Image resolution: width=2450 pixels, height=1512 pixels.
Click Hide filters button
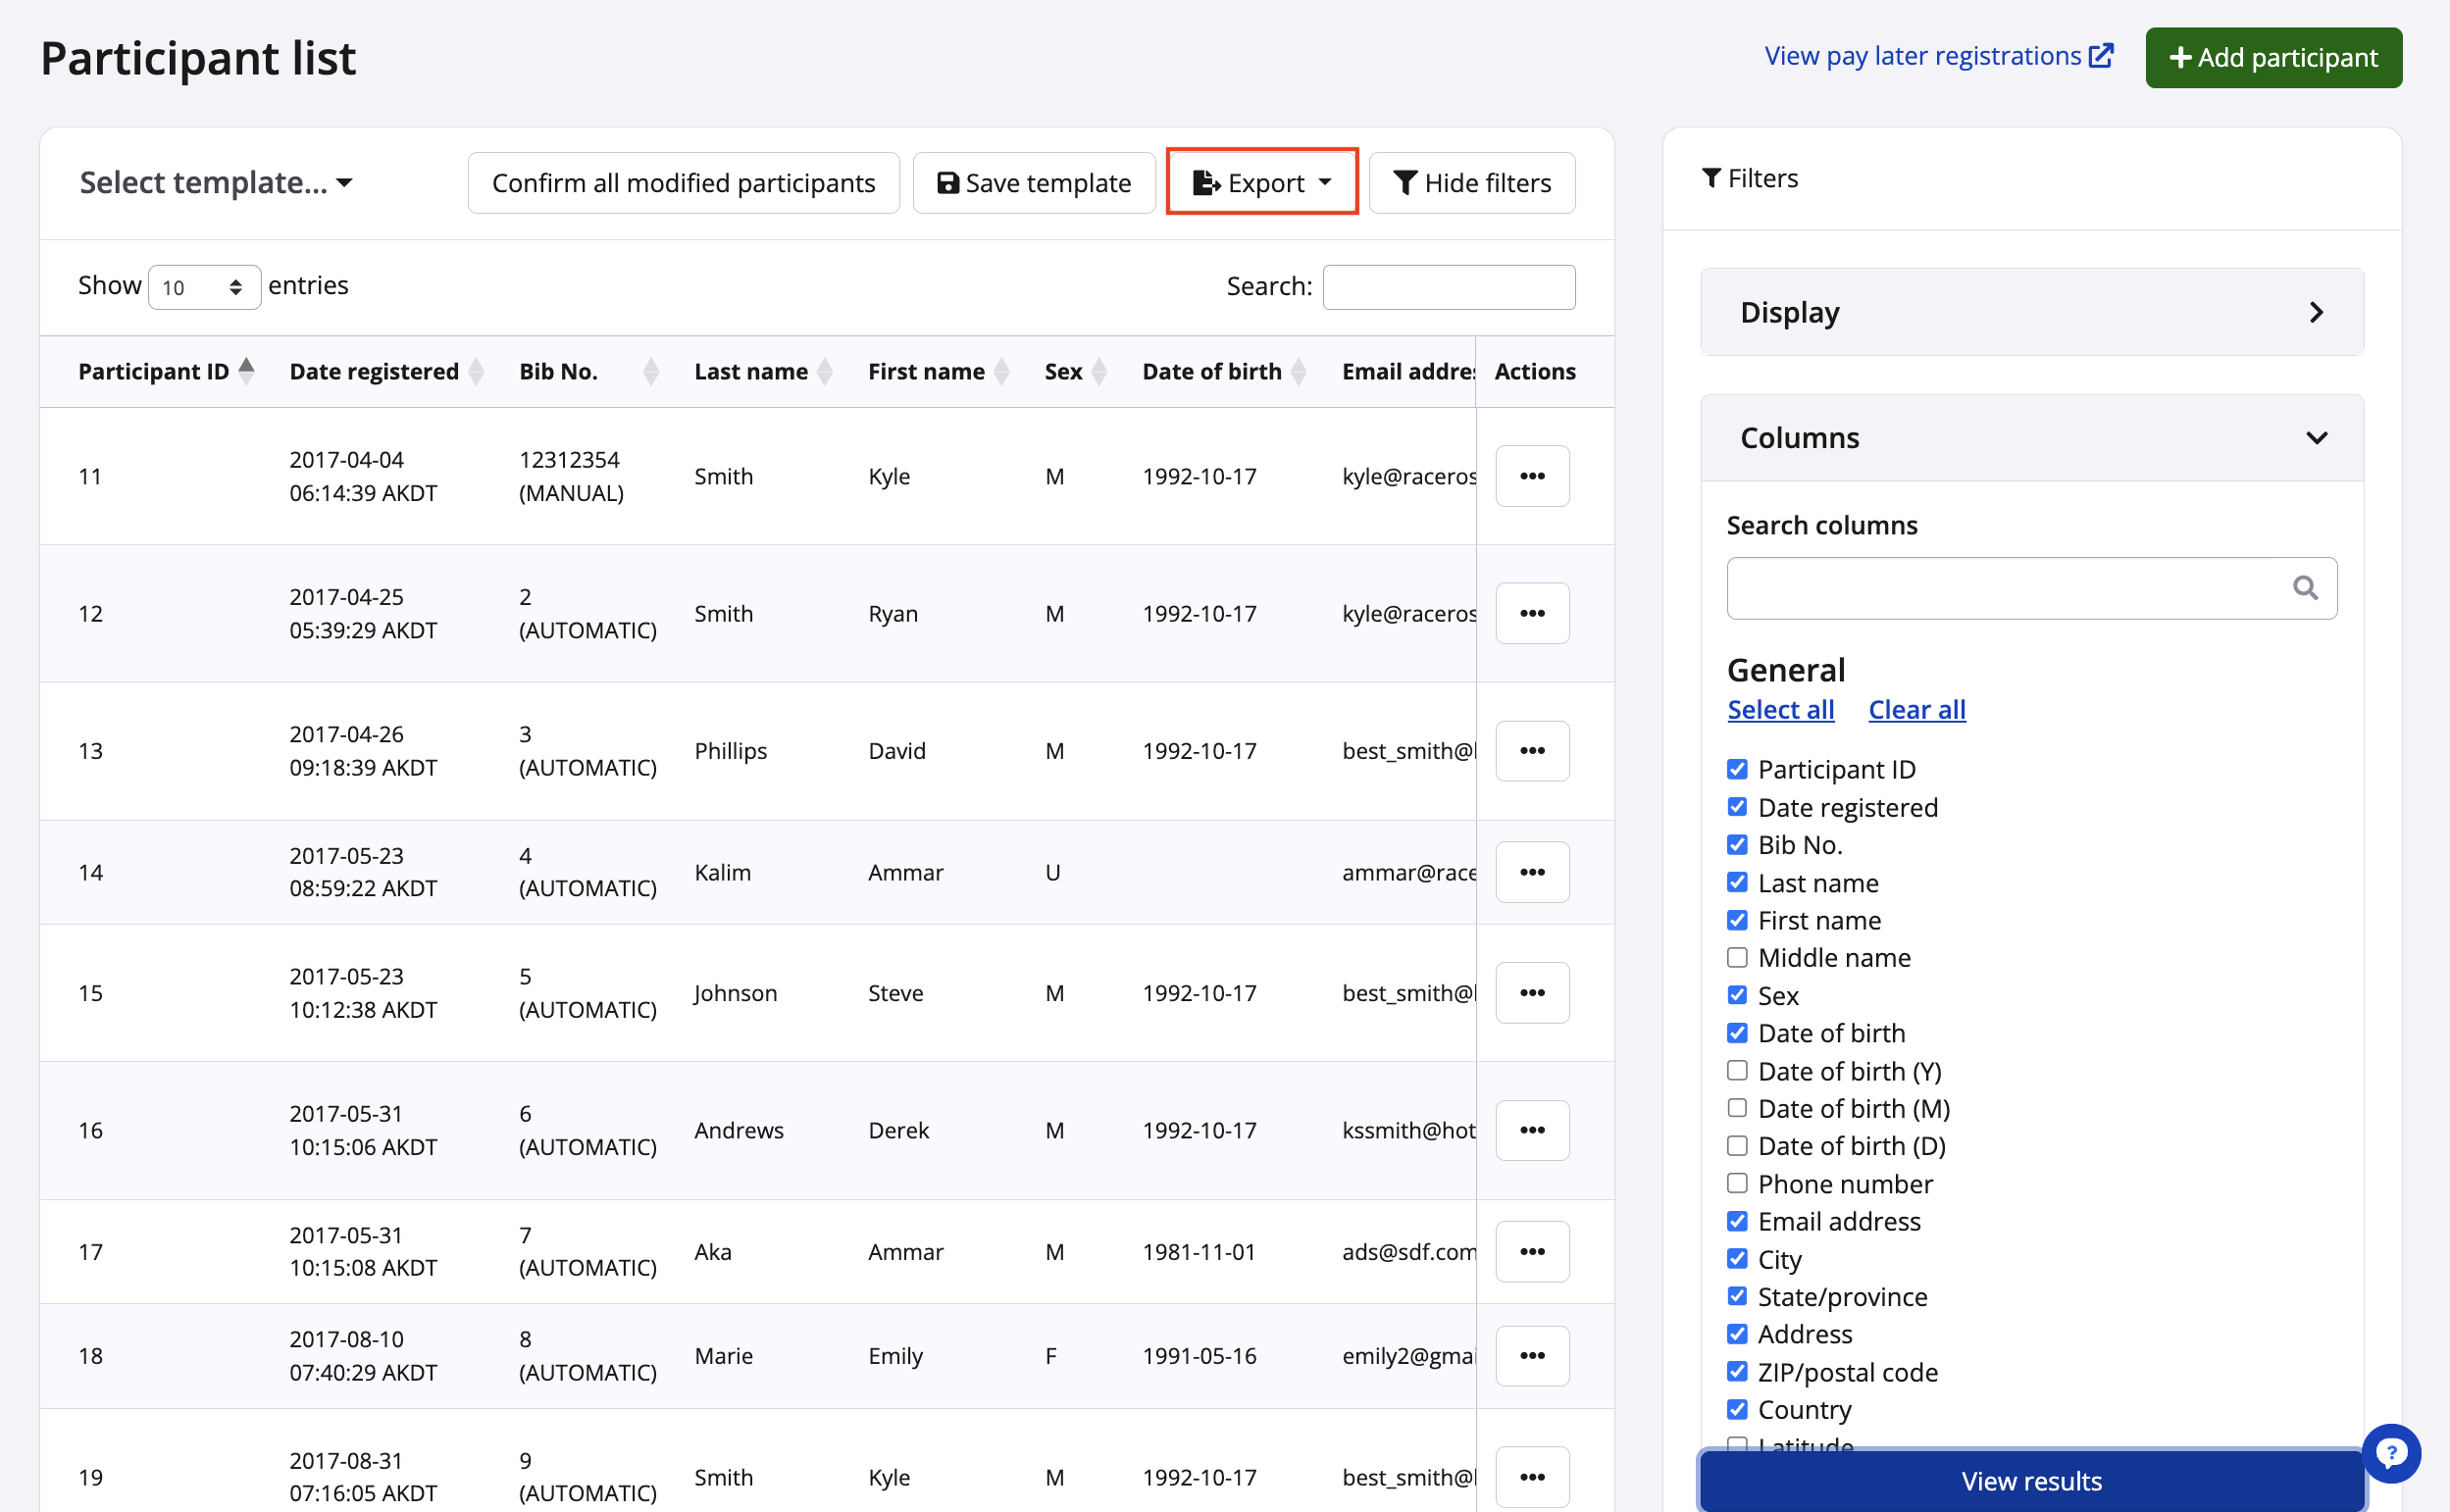1471,183
